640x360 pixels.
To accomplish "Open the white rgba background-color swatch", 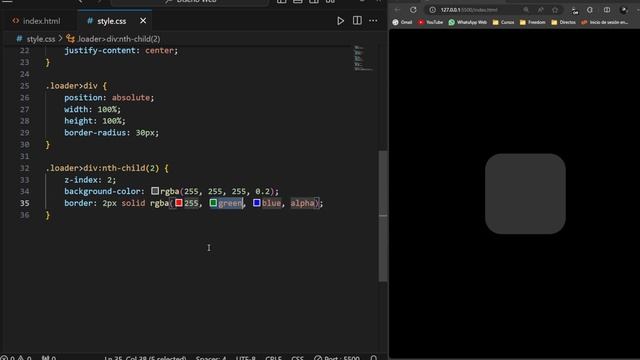I will click(x=155, y=191).
